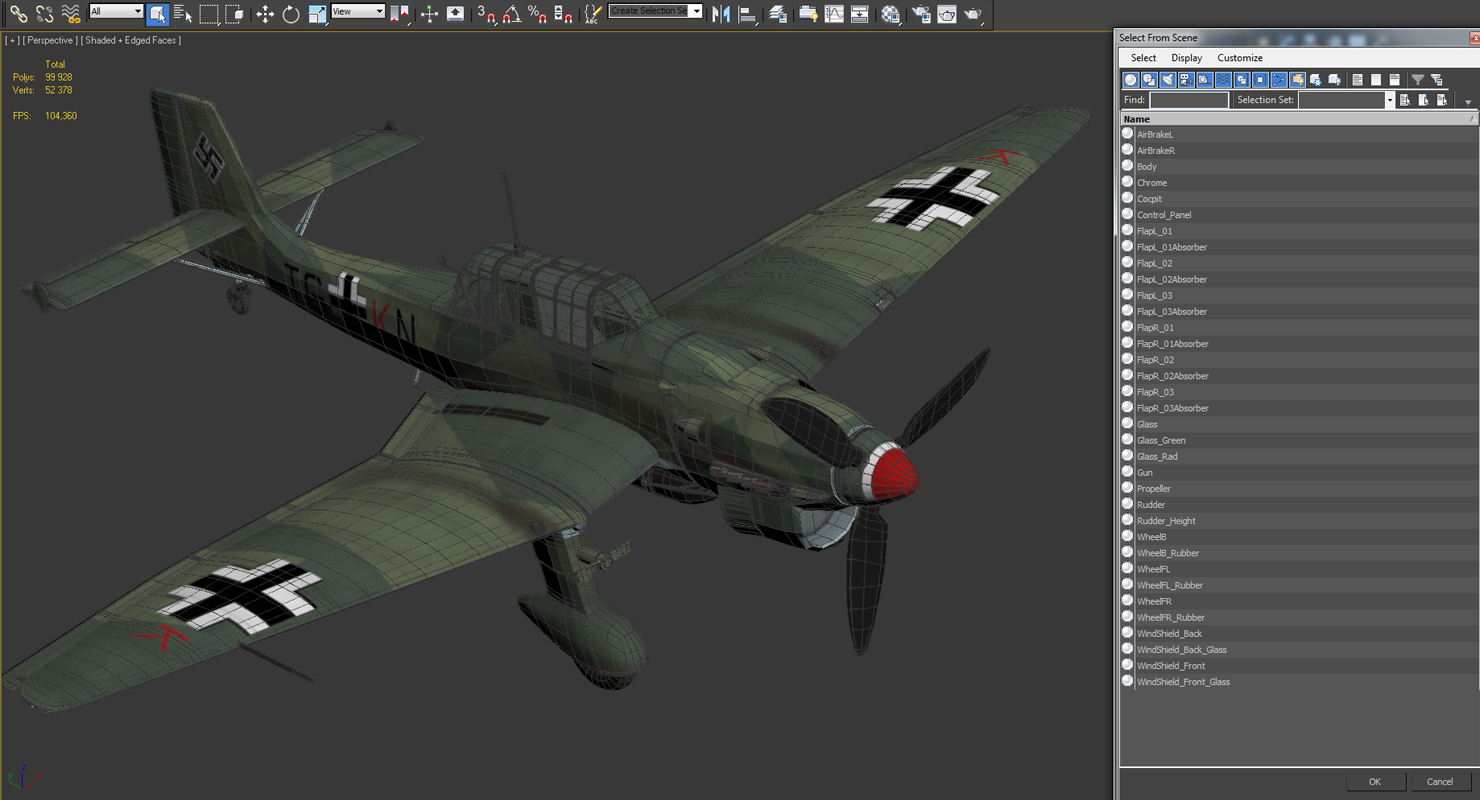Click the Invert Selection icon in Select From Scene
Screen dimensions: 1480x800
pos(1395,80)
